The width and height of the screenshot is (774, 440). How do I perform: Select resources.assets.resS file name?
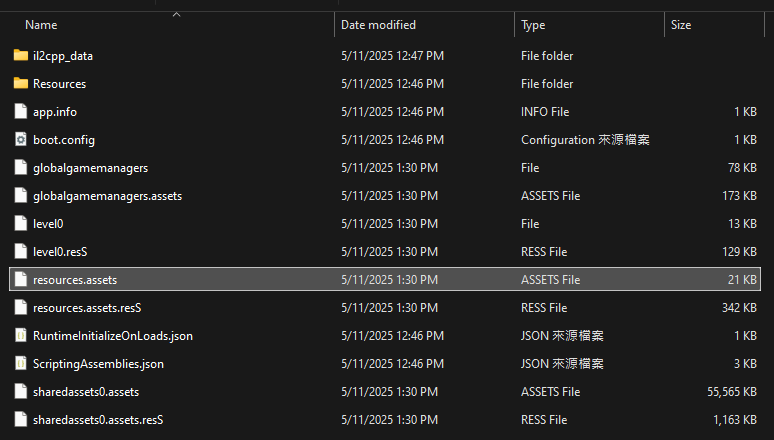tap(87, 308)
